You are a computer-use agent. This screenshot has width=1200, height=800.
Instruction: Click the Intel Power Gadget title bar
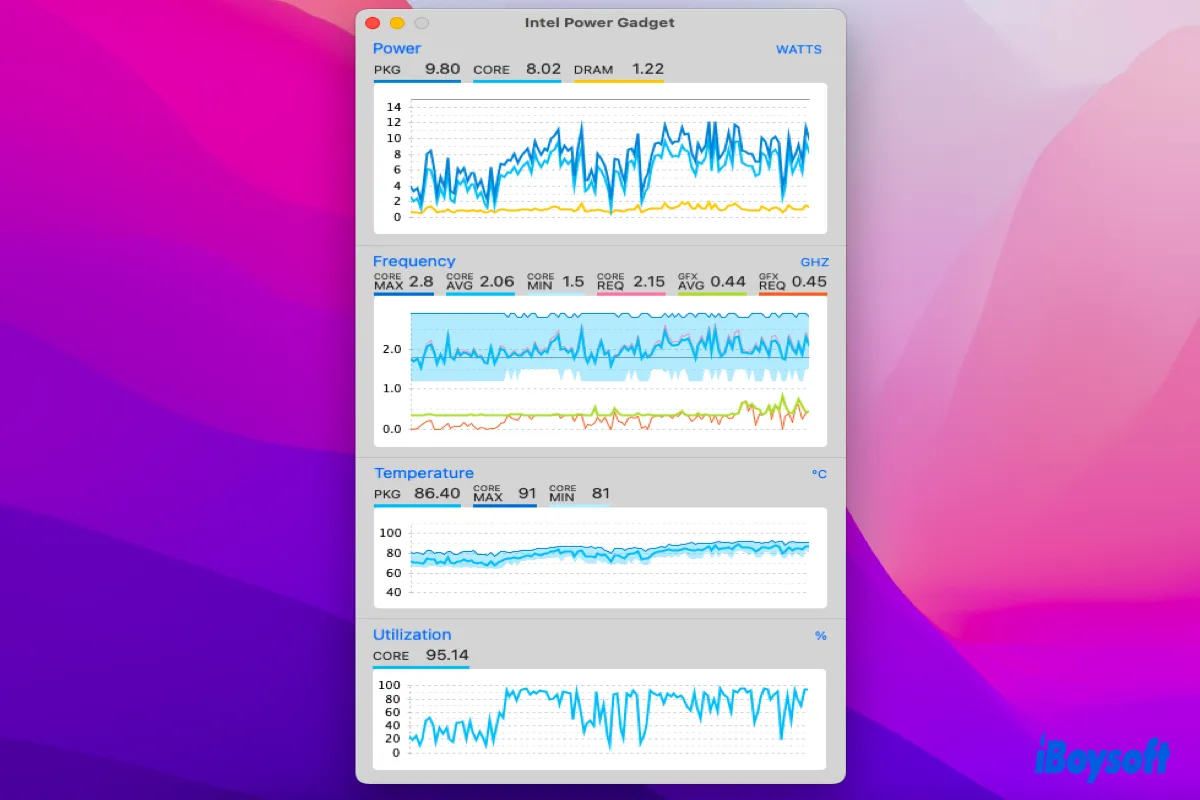[x=600, y=23]
